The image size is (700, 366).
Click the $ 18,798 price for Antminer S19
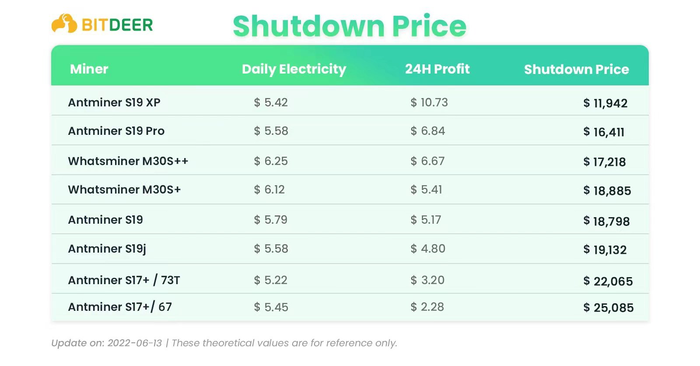(x=606, y=221)
